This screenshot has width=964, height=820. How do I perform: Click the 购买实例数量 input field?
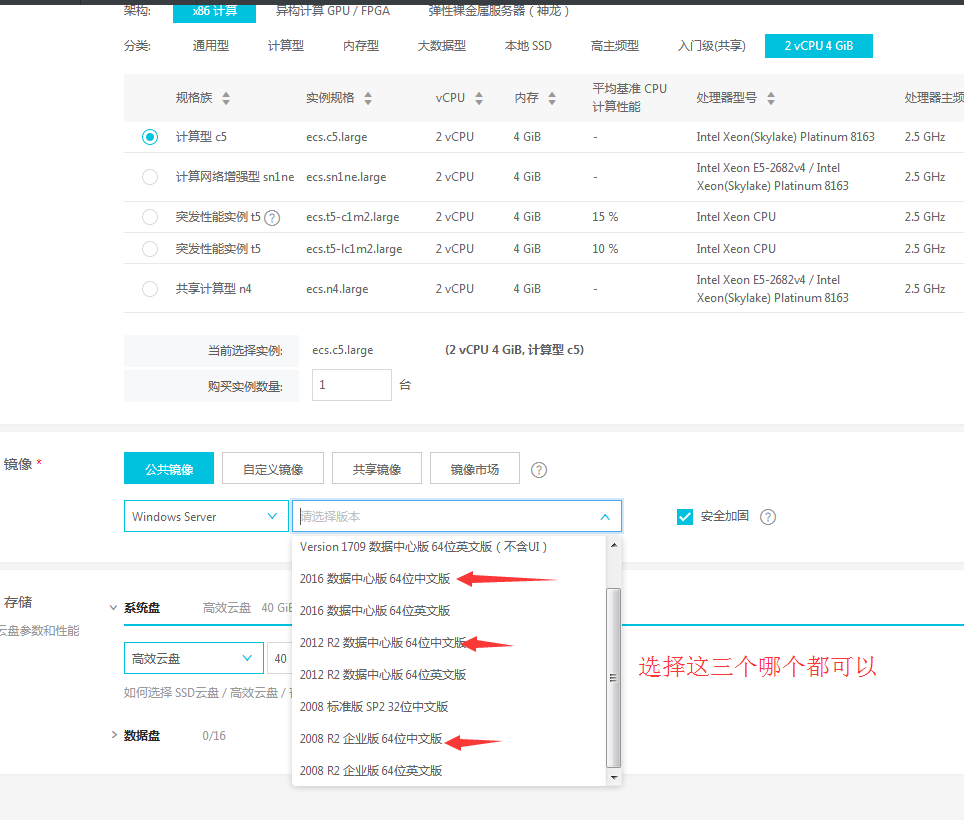351,385
